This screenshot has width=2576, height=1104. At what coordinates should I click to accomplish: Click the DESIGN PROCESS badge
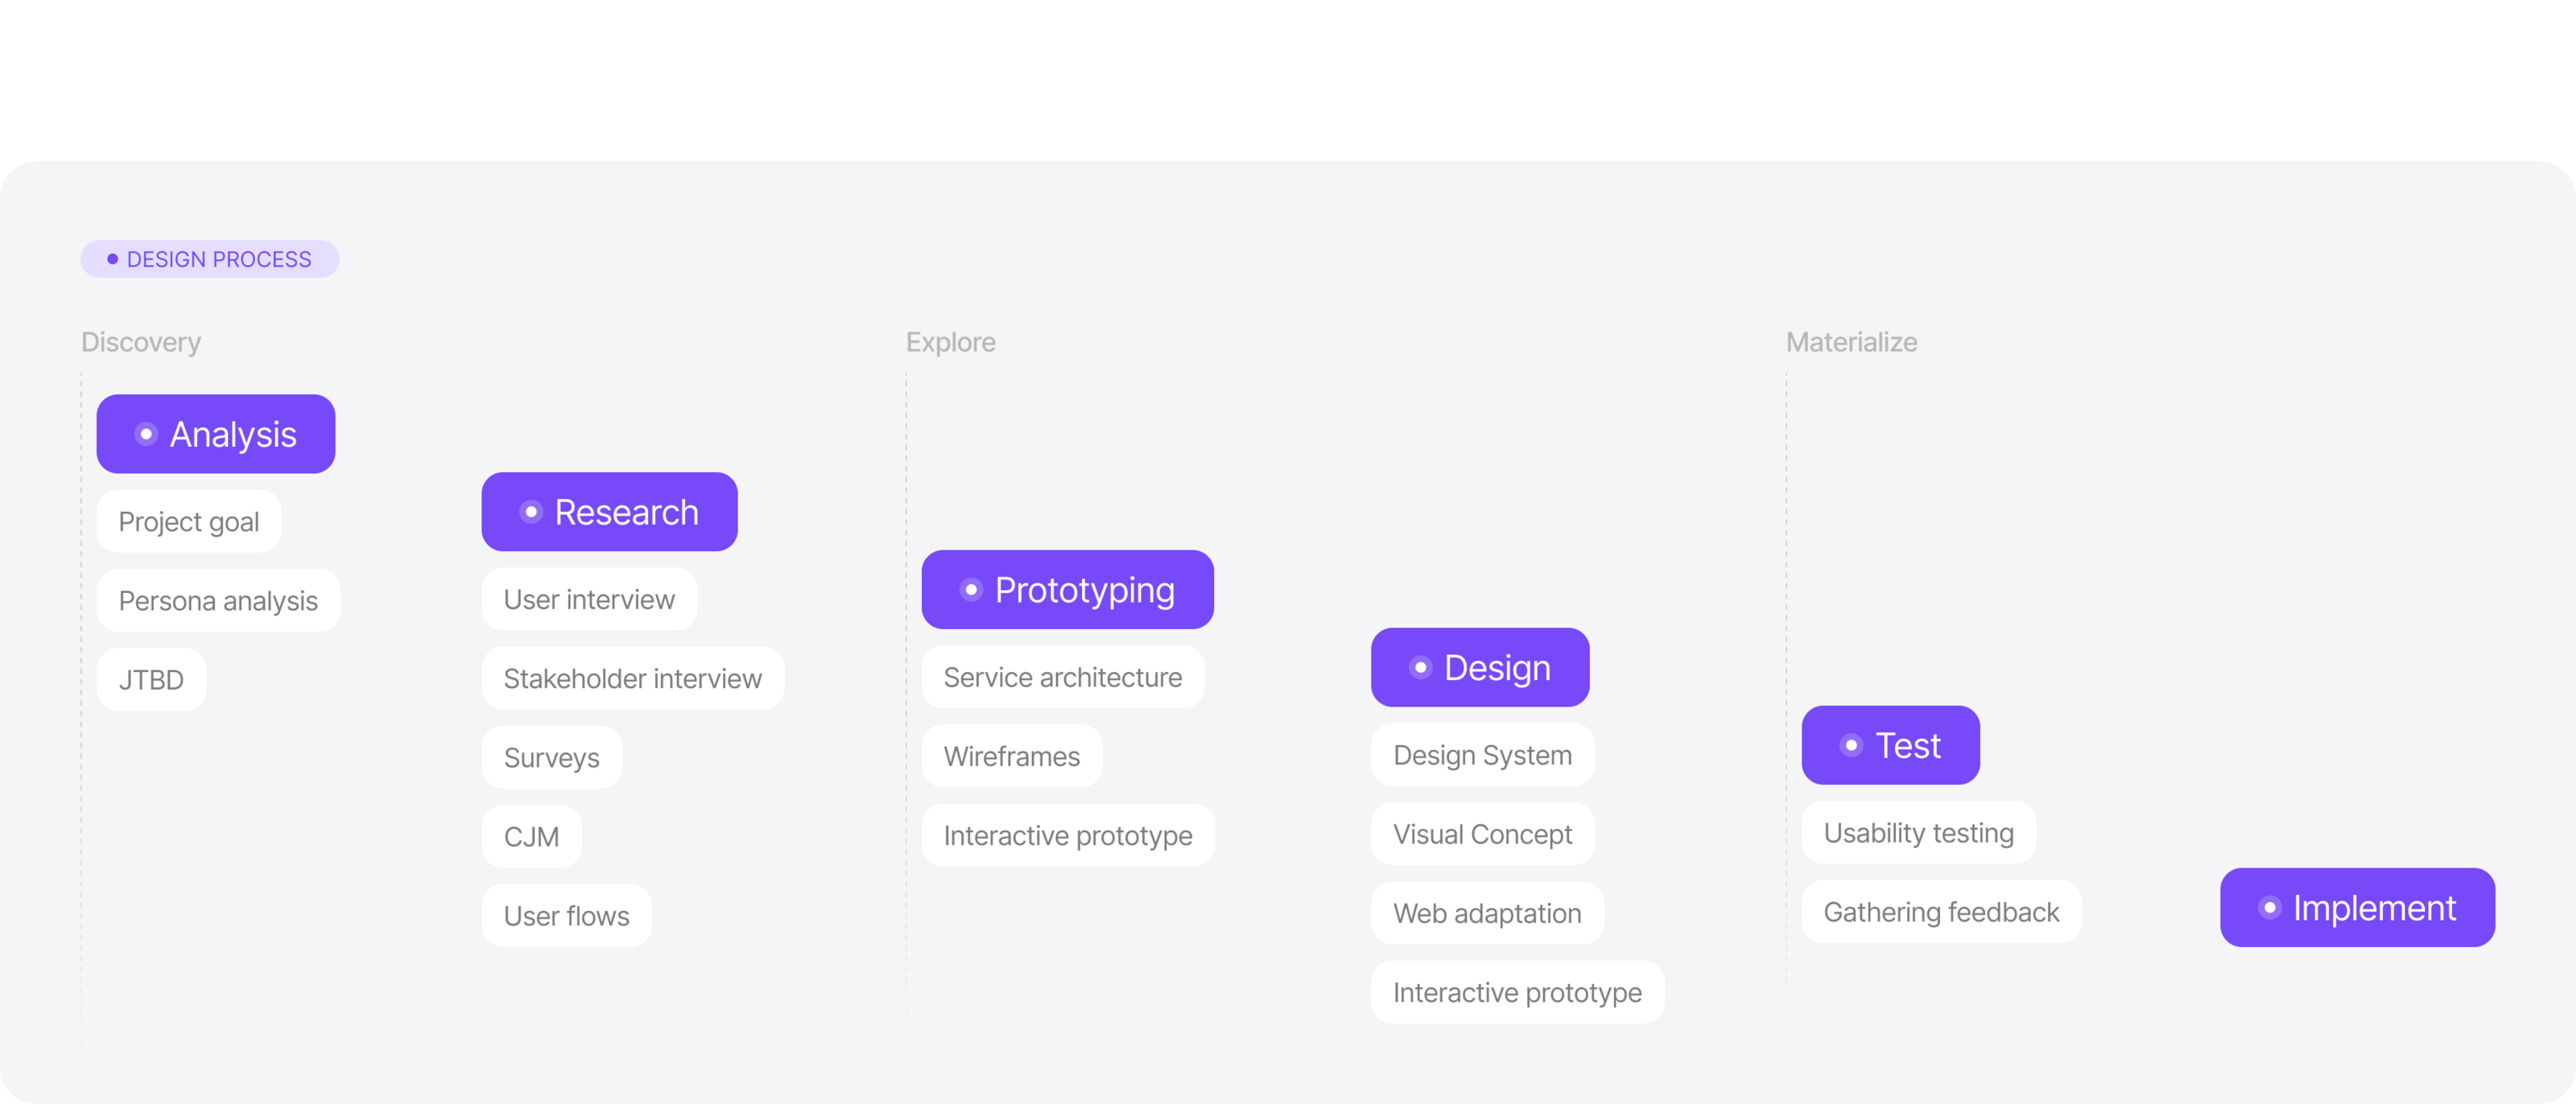pos(209,259)
